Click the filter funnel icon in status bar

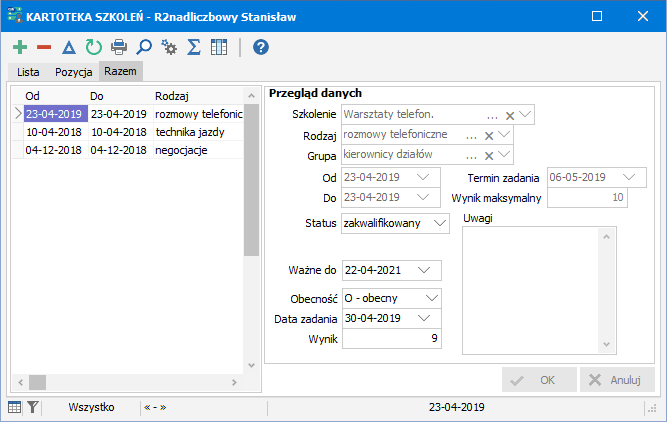click(x=33, y=407)
